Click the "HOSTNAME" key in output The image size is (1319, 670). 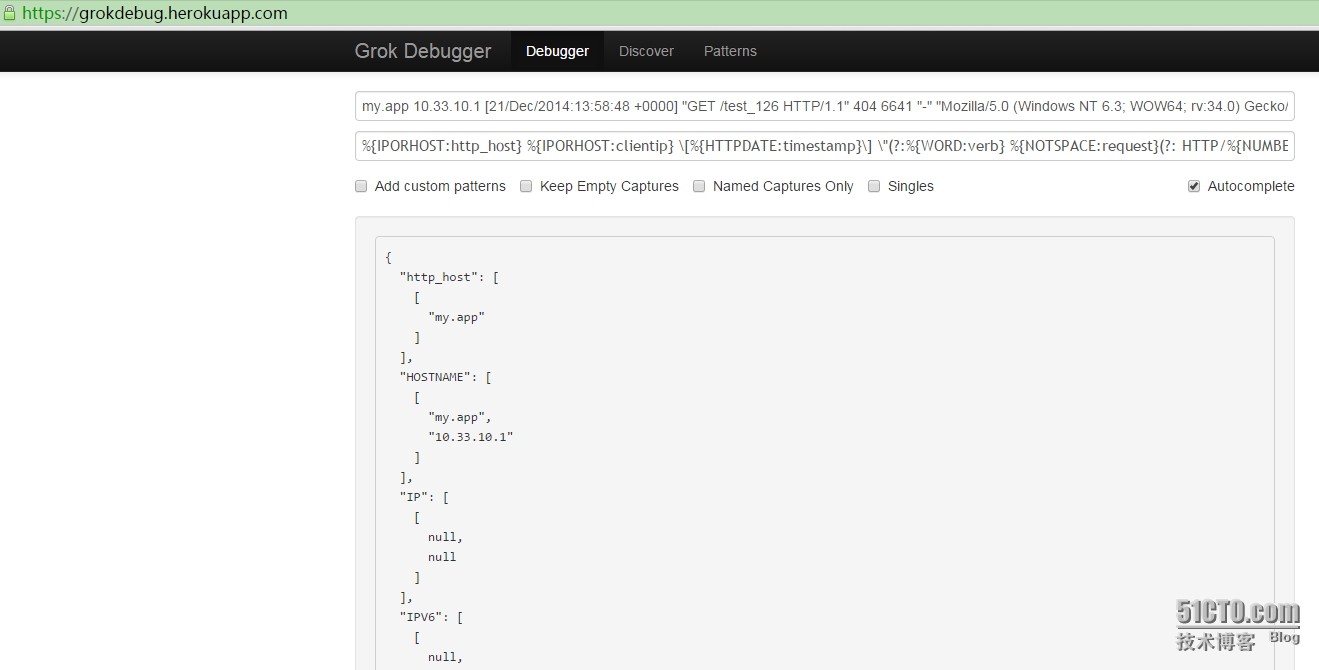(435, 377)
